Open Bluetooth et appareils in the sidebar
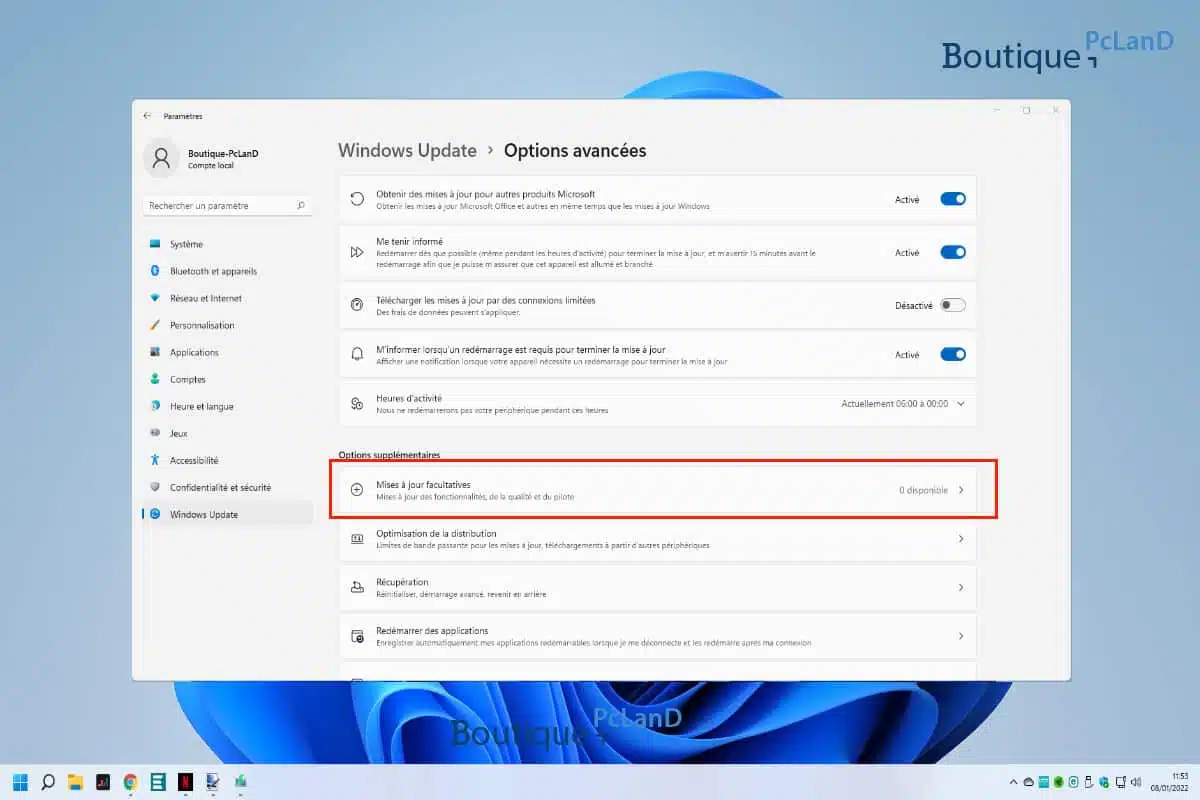Viewport: 1200px width, 800px height. pyautogui.click(x=228, y=271)
